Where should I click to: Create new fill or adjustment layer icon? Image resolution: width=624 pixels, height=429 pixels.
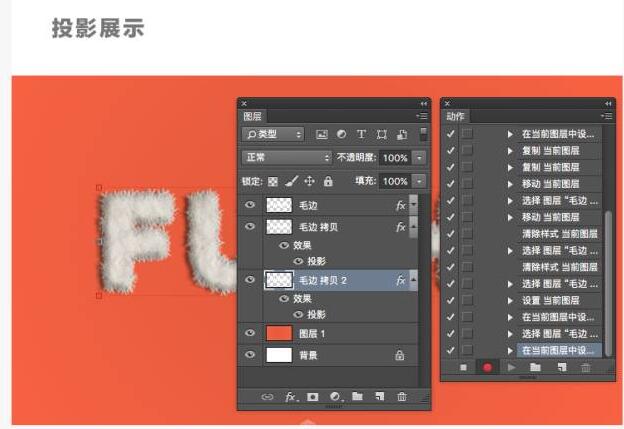pyautogui.click(x=335, y=397)
